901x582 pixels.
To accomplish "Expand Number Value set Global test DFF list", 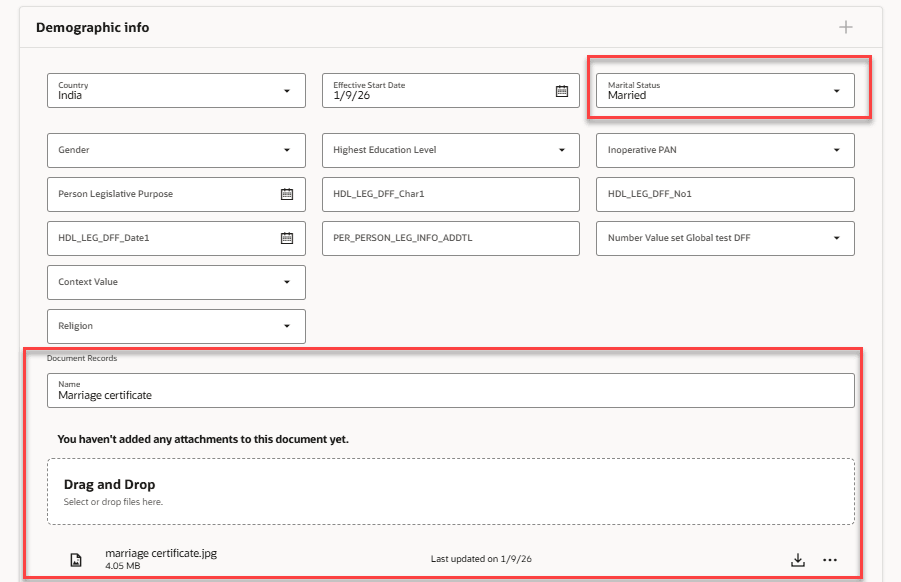I will tap(839, 238).
